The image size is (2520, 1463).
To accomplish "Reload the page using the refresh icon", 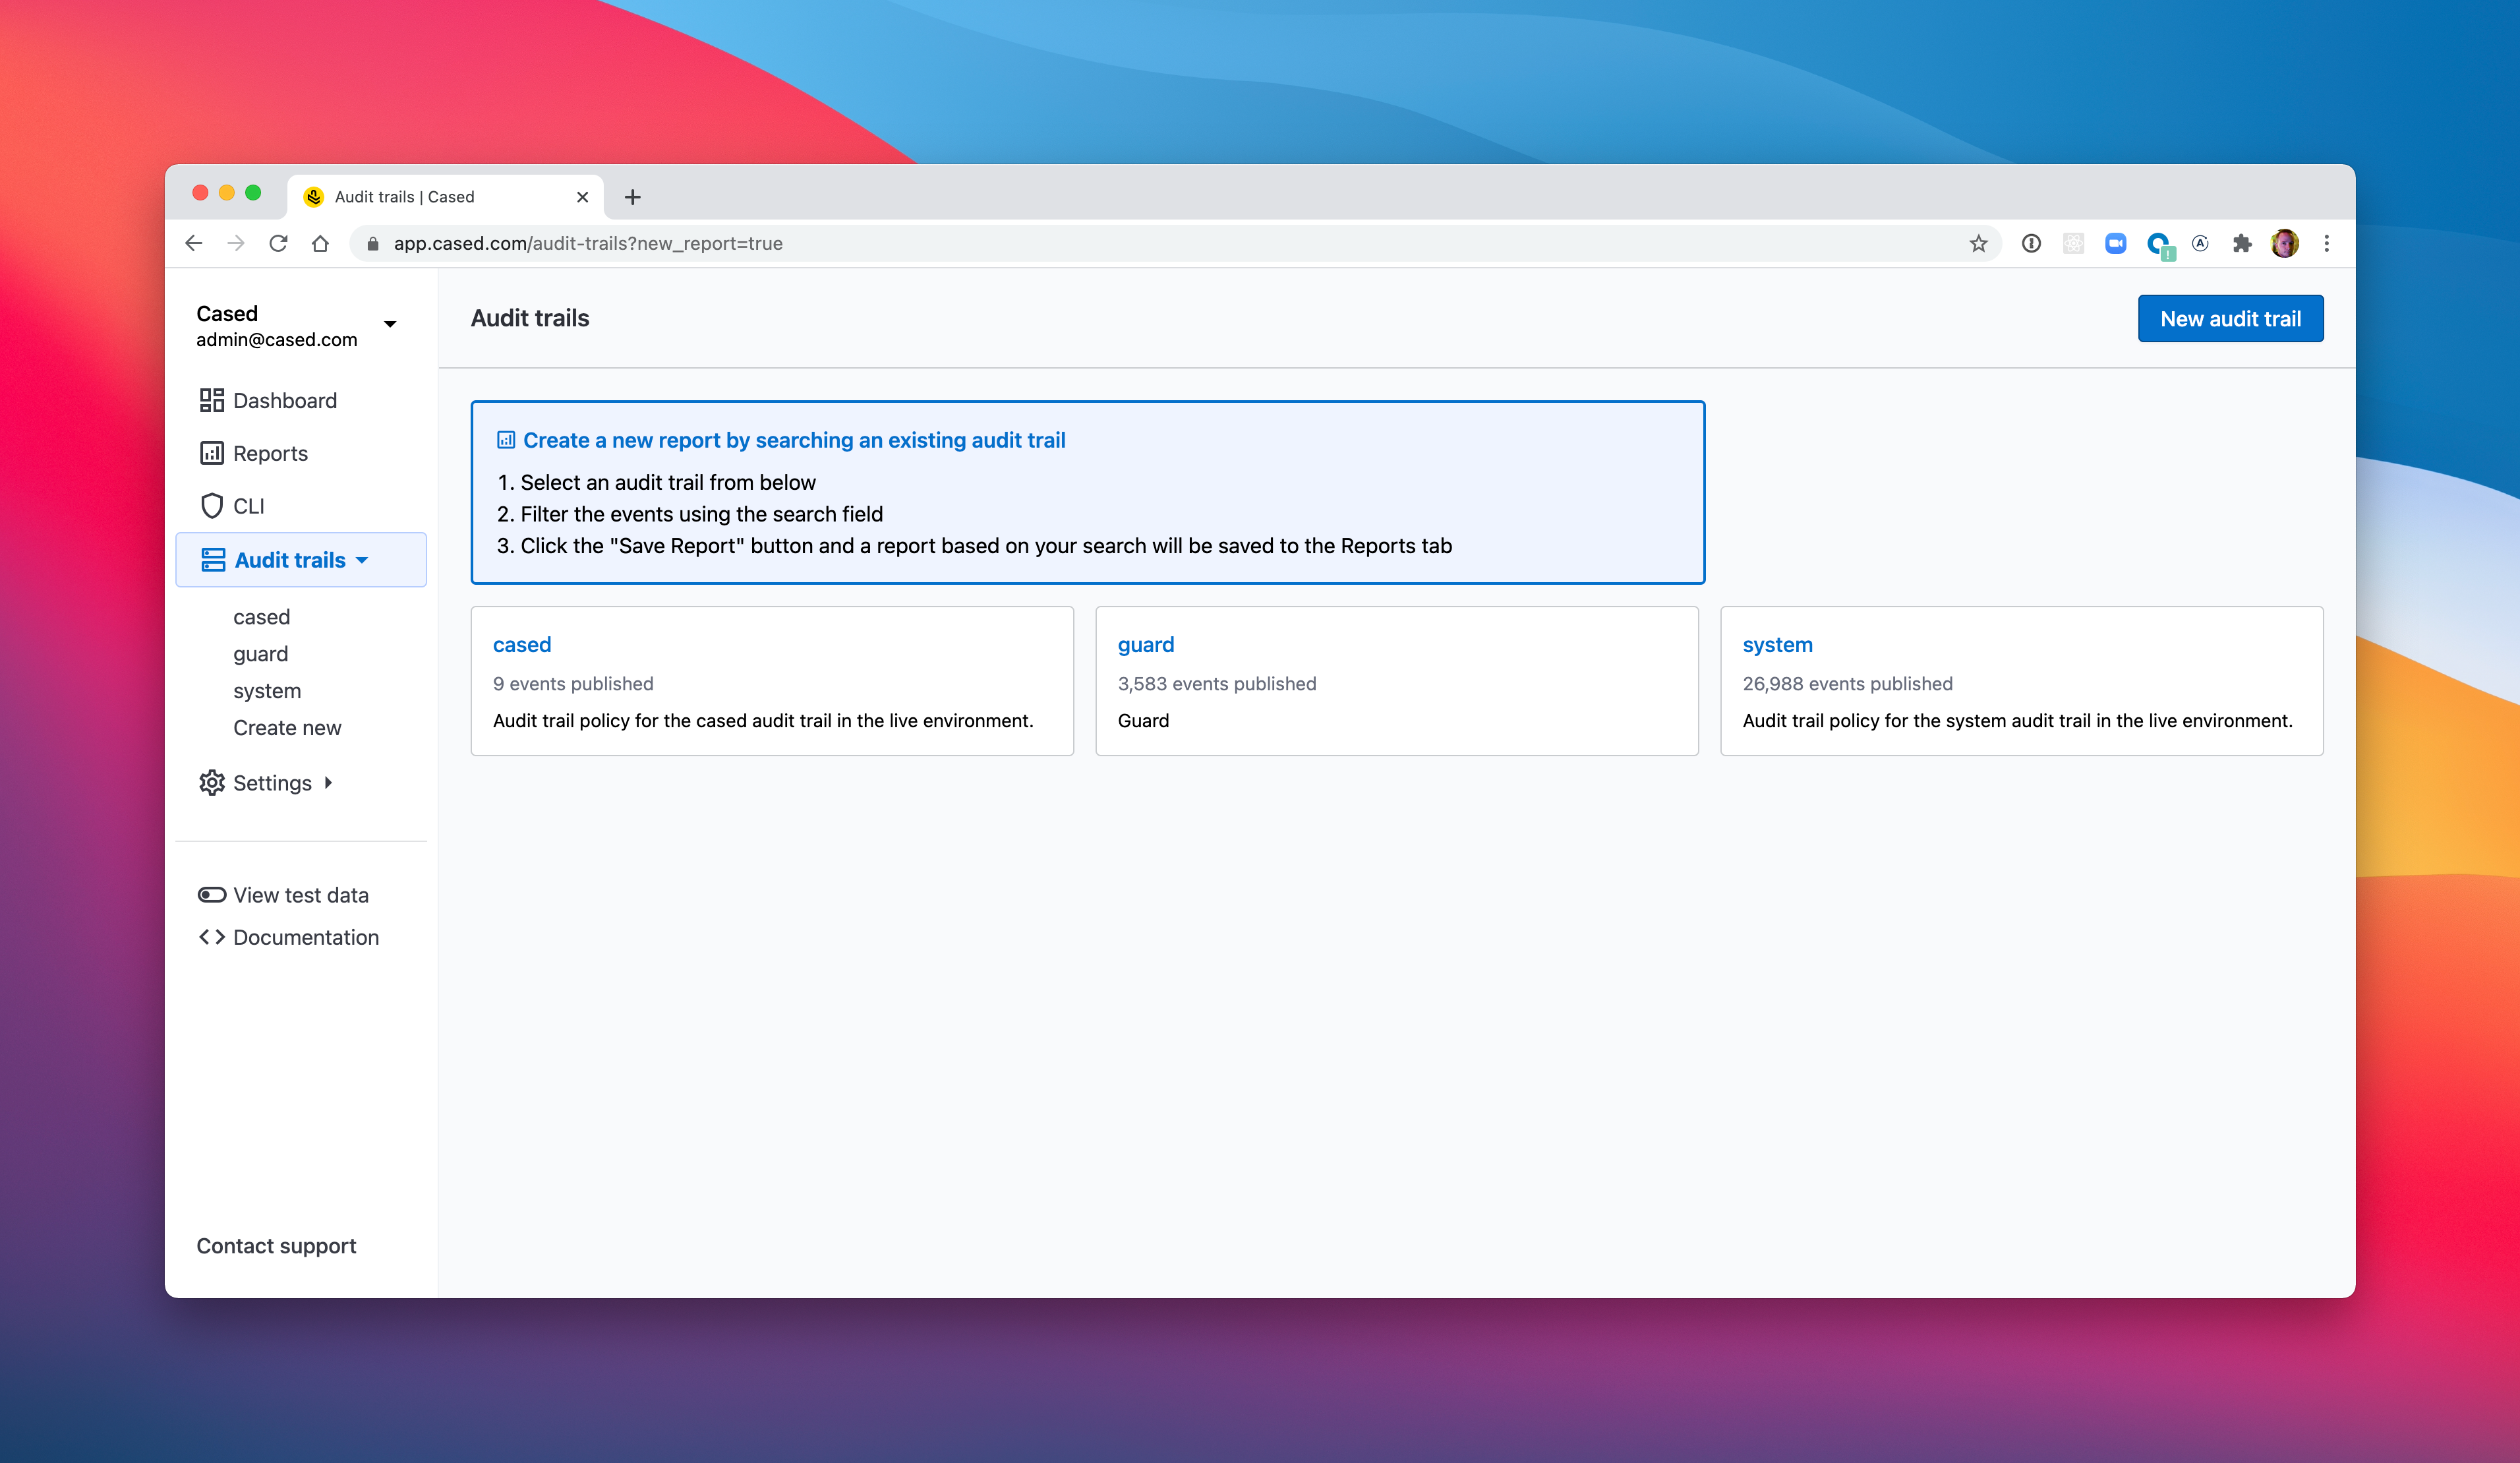I will [278, 243].
